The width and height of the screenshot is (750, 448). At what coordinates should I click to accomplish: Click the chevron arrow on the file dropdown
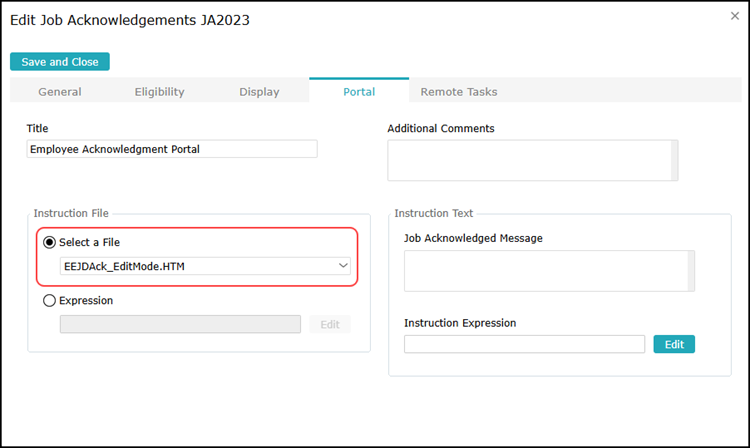click(343, 266)
